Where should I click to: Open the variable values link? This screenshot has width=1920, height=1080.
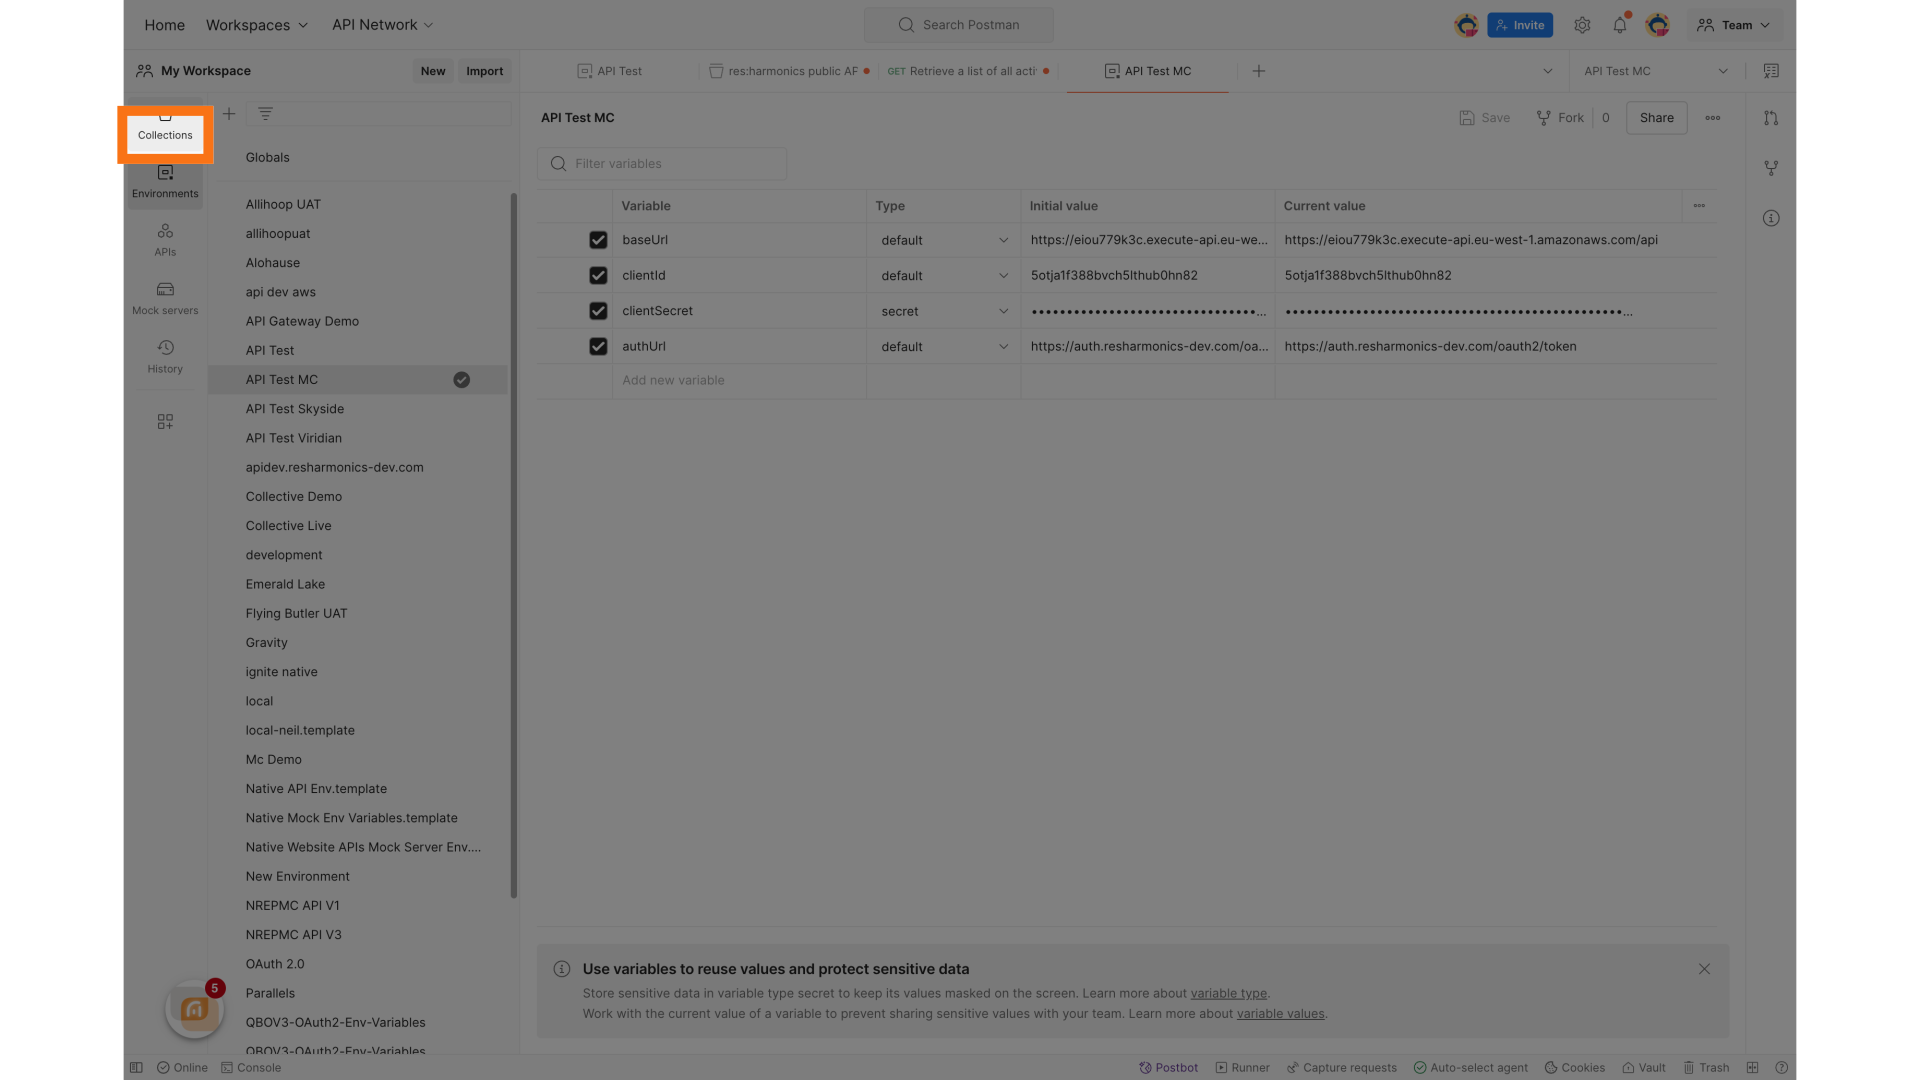point(1281,1014)
